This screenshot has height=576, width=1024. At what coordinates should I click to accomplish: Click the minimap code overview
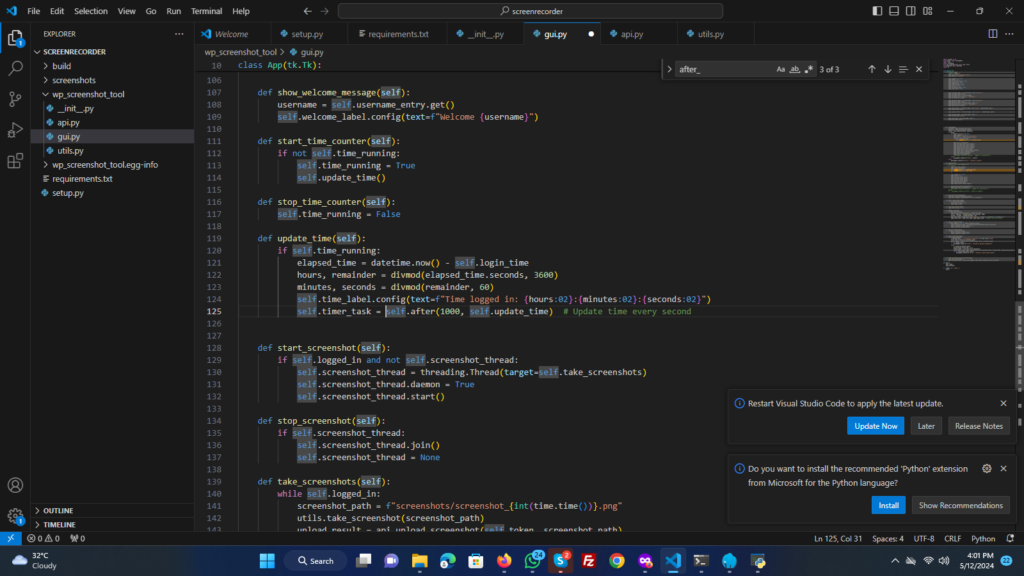pos(965,160)
